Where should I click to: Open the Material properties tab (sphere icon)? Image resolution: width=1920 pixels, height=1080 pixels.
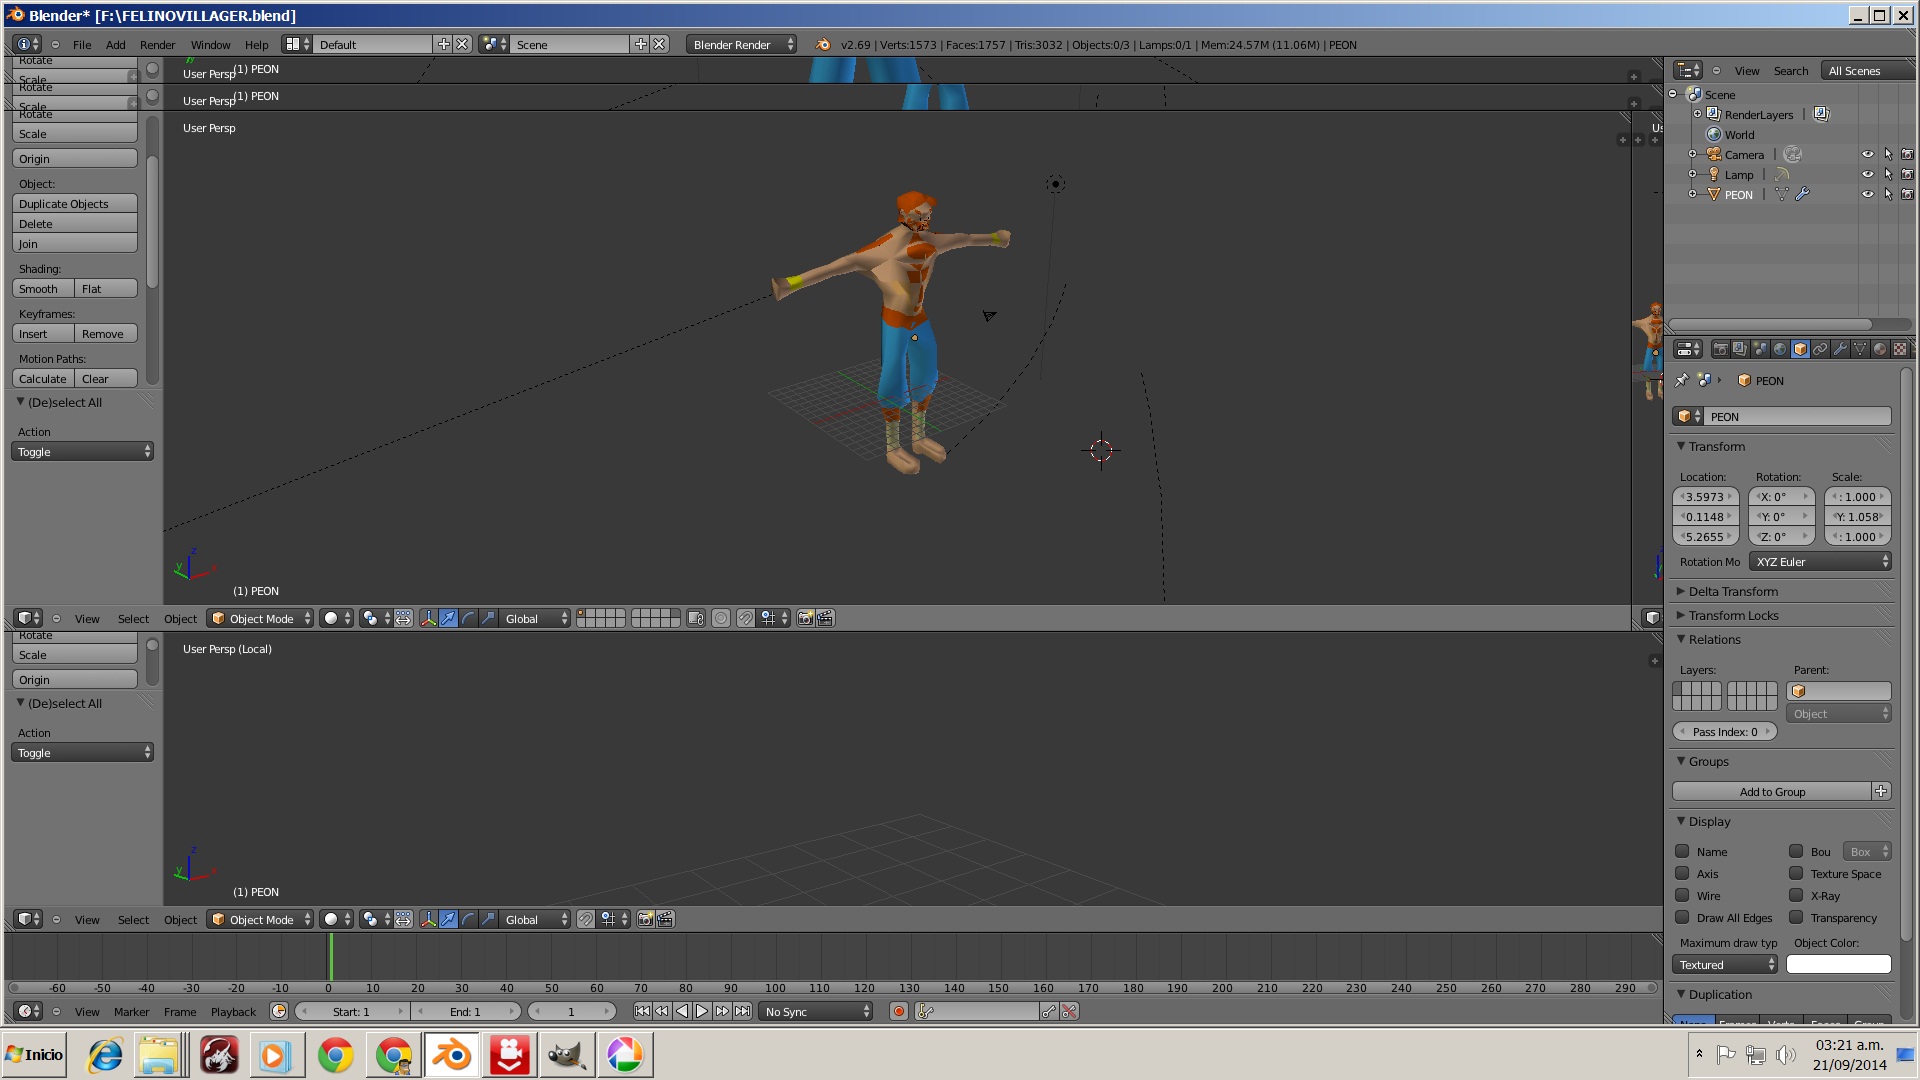coord(1880,349)
